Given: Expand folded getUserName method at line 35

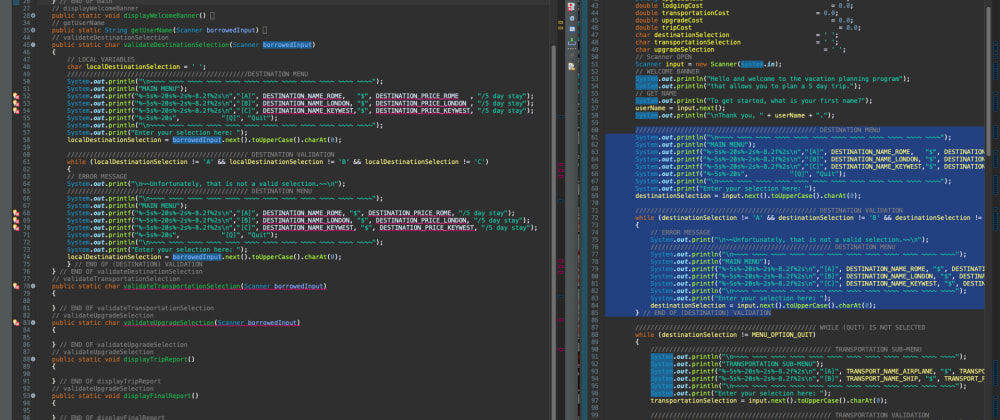Looking at the screenshot, I should (x=33, y=30).
